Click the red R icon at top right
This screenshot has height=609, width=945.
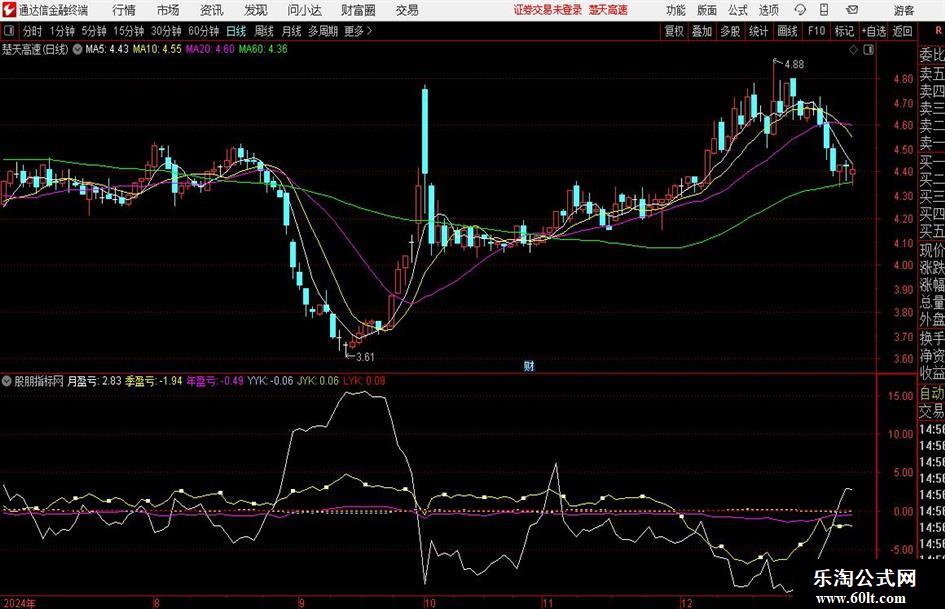[938, 30]
